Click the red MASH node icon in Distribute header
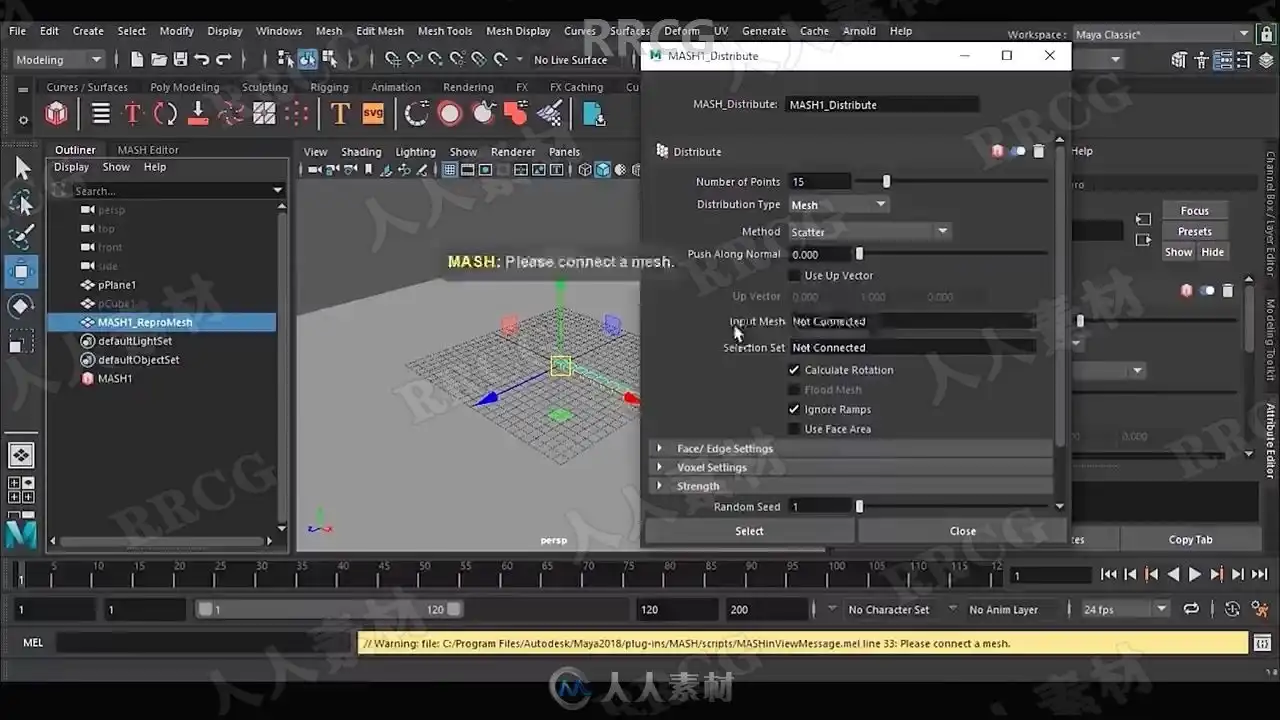Screen dimensions: 1280x720 998,151
